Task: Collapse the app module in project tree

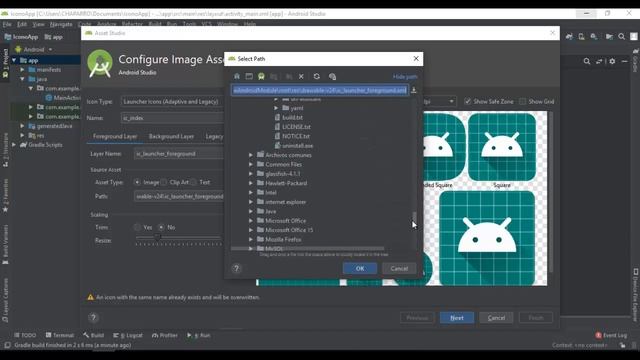Action: coord(14,60)
